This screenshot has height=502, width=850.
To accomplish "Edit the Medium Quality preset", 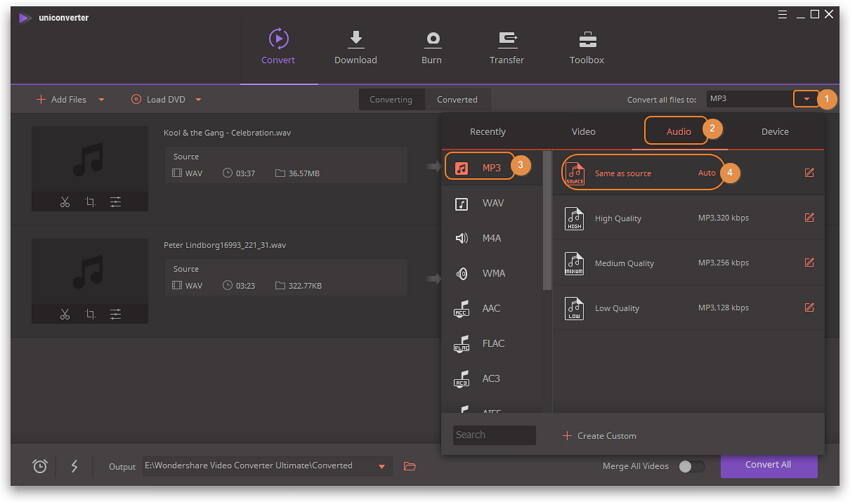I will coord(809,263).
